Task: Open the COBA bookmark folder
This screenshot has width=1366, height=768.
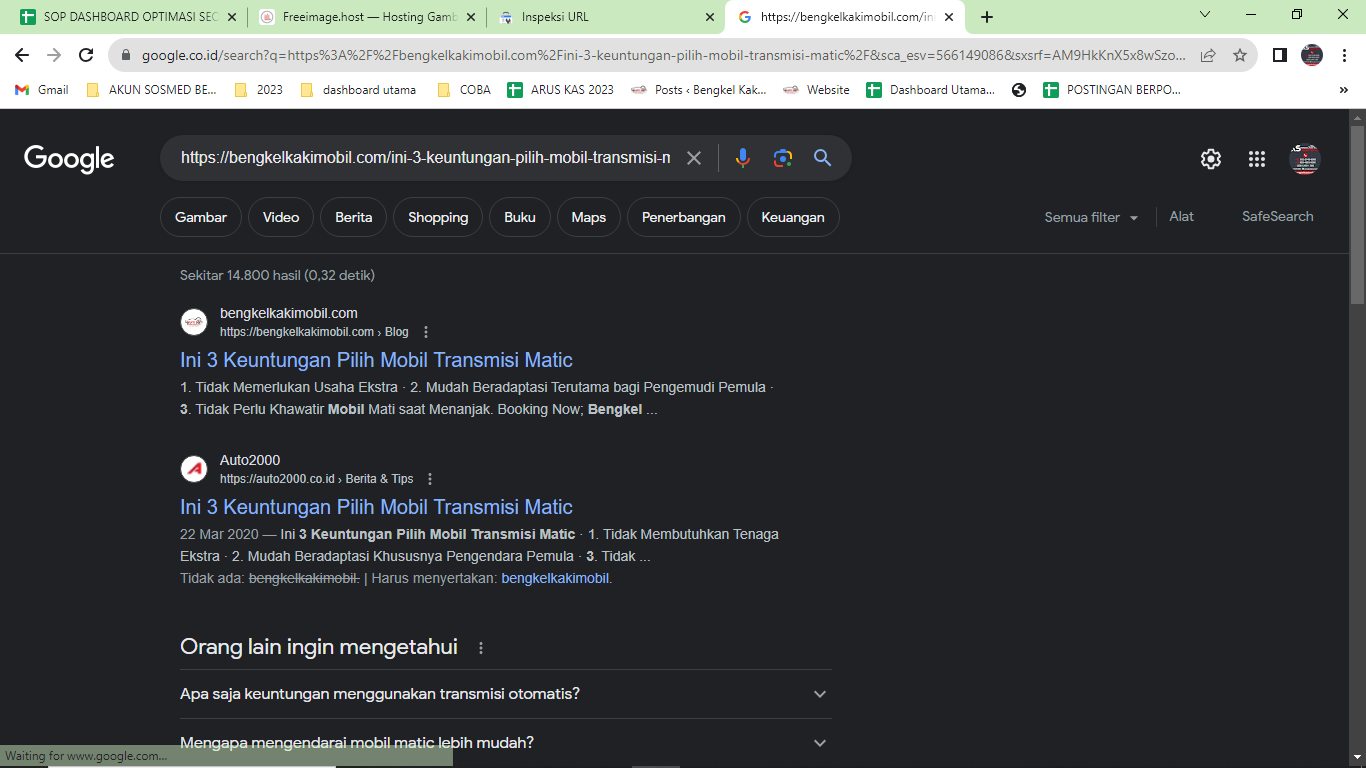Action: (464, 90)
